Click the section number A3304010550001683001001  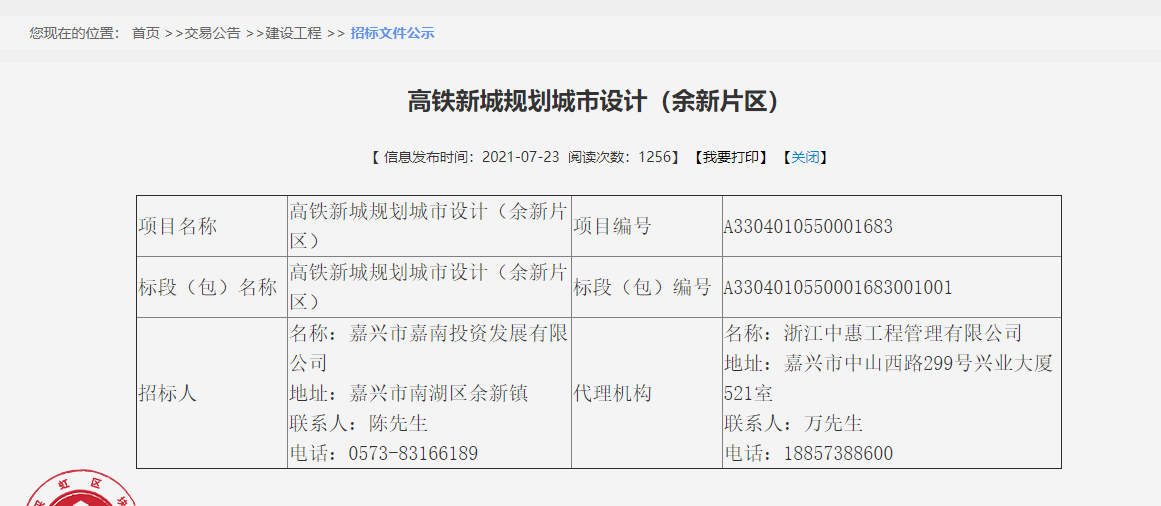click(838, 288)
